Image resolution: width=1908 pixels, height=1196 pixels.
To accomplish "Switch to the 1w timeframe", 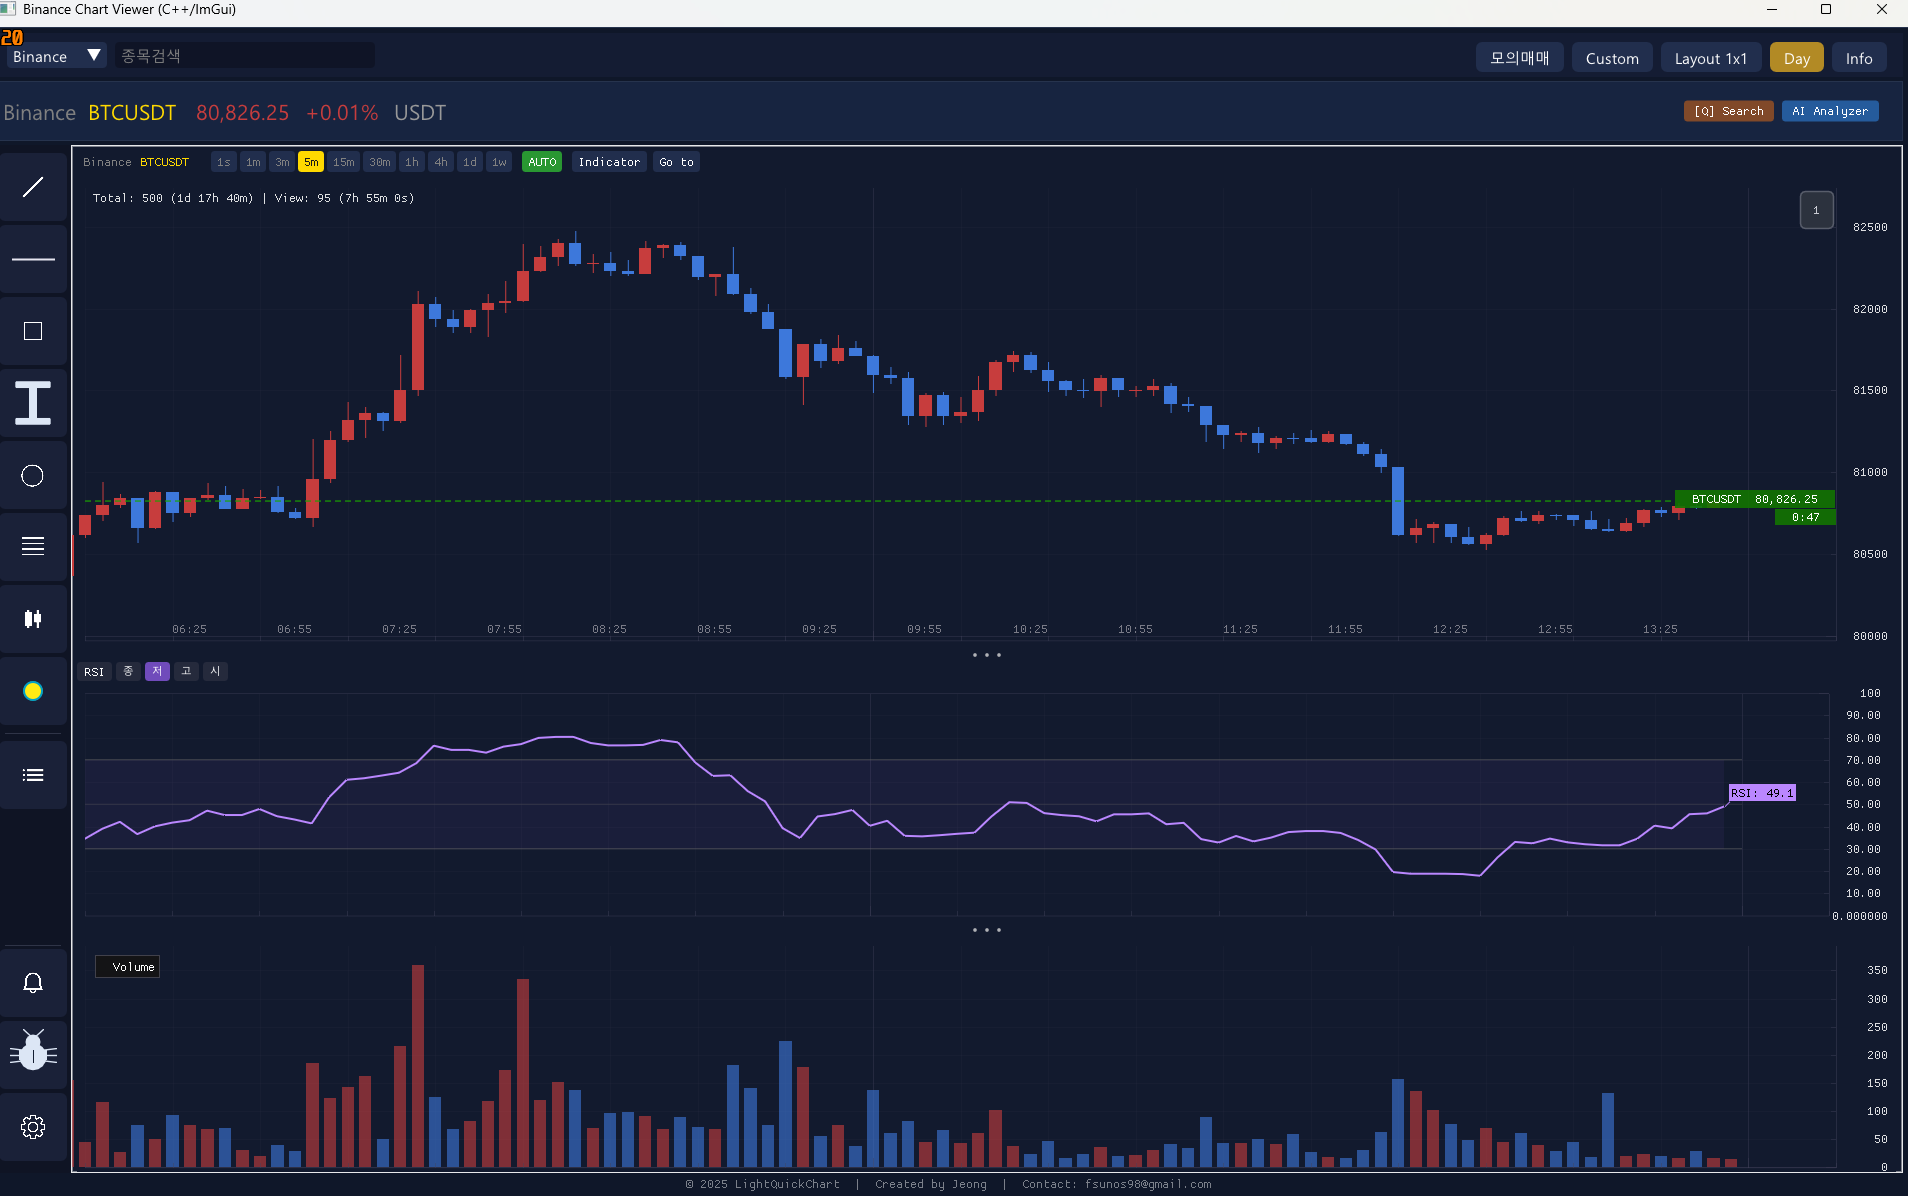I will 499,162.
